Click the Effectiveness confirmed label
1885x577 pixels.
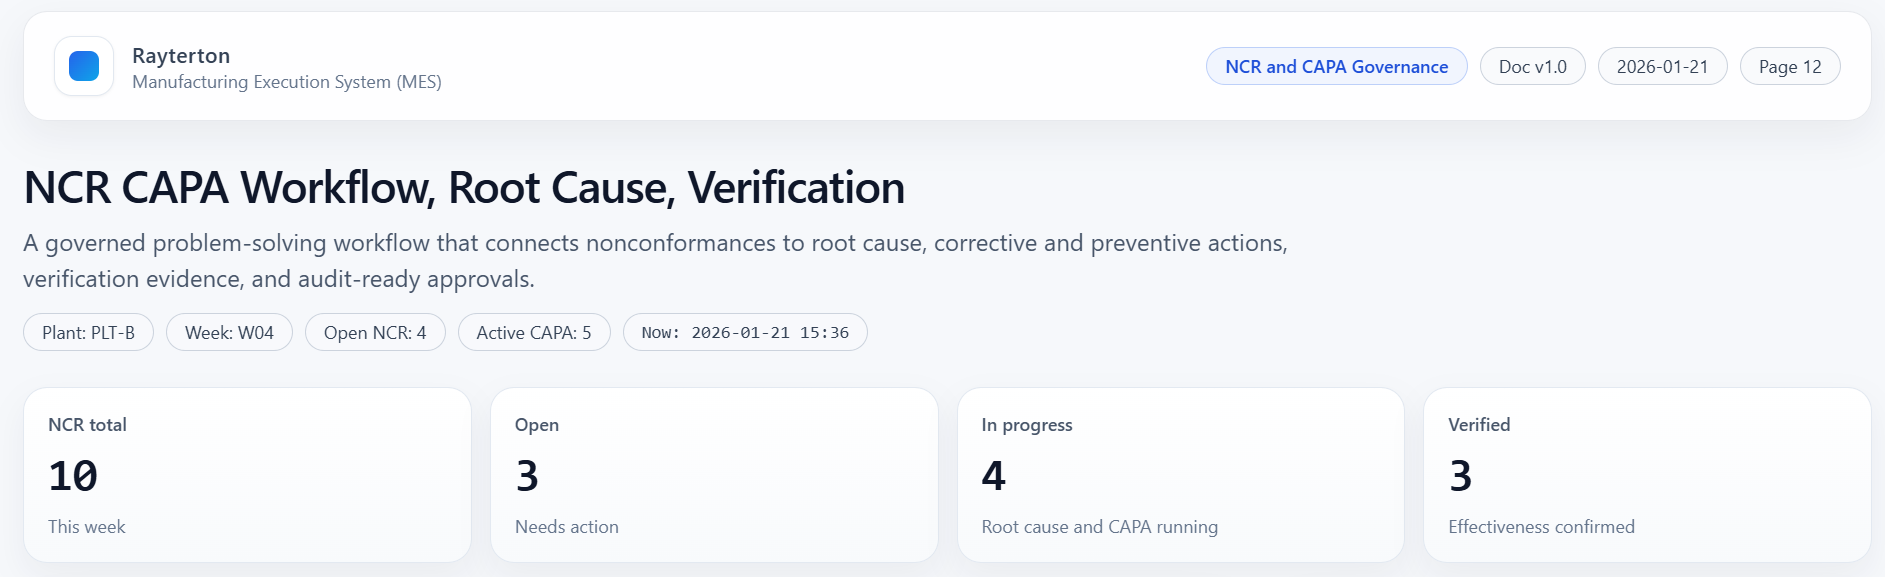[1541, 527]
